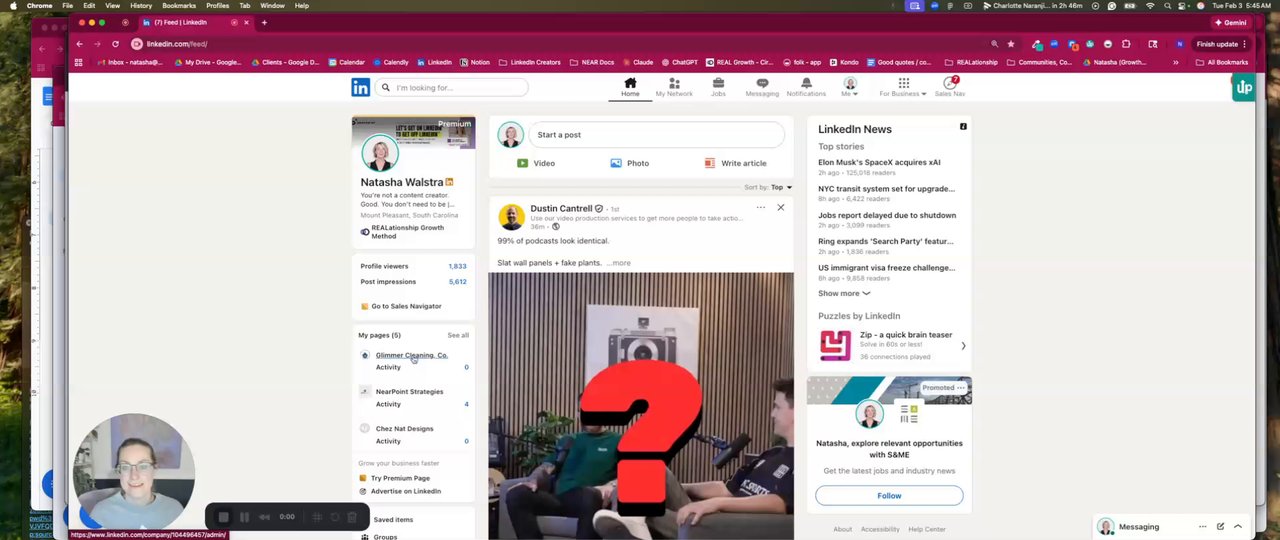Follow S&ME from the promoted card
The height and width of the screenshot is (540, 1280).
889,496
